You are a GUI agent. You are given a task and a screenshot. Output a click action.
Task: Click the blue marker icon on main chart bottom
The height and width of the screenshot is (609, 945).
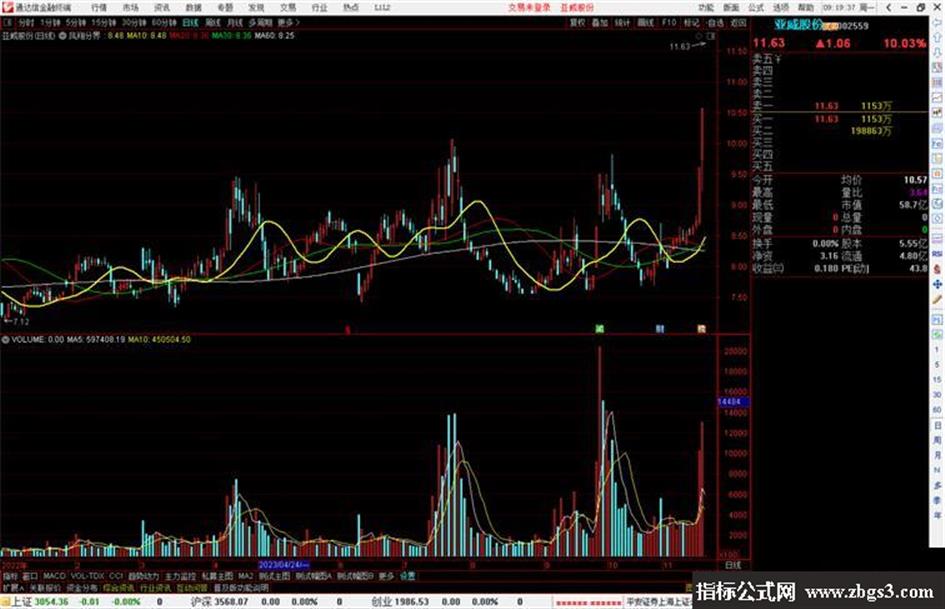click(660, 329)
